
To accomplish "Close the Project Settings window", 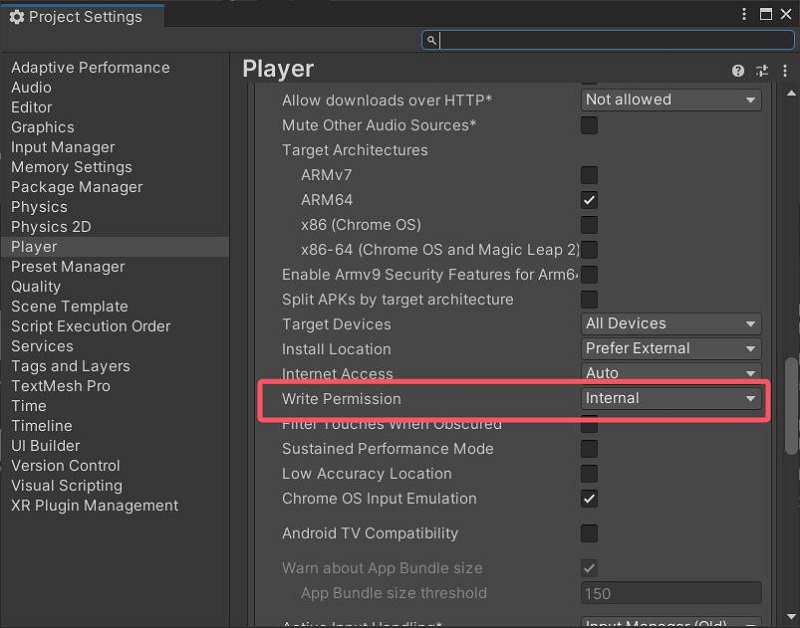I will pos(786,15).
